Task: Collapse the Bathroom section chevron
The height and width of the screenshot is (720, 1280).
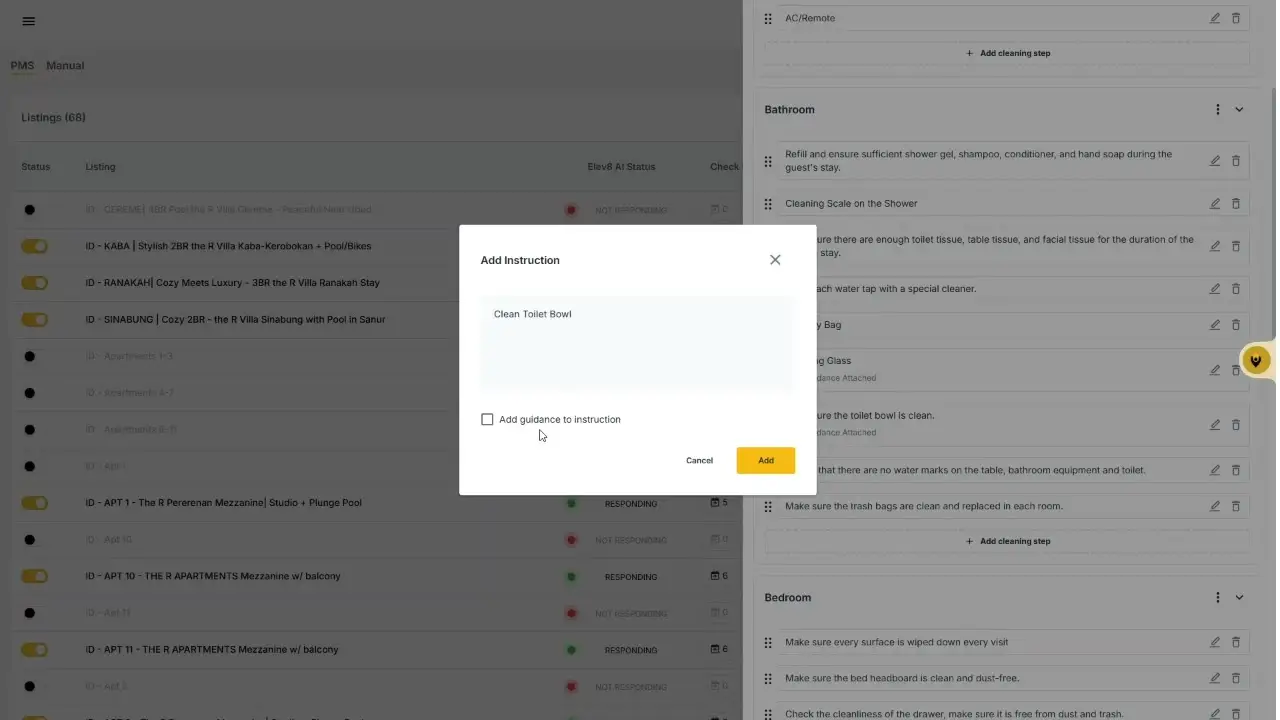Action: coord(1239,109)
